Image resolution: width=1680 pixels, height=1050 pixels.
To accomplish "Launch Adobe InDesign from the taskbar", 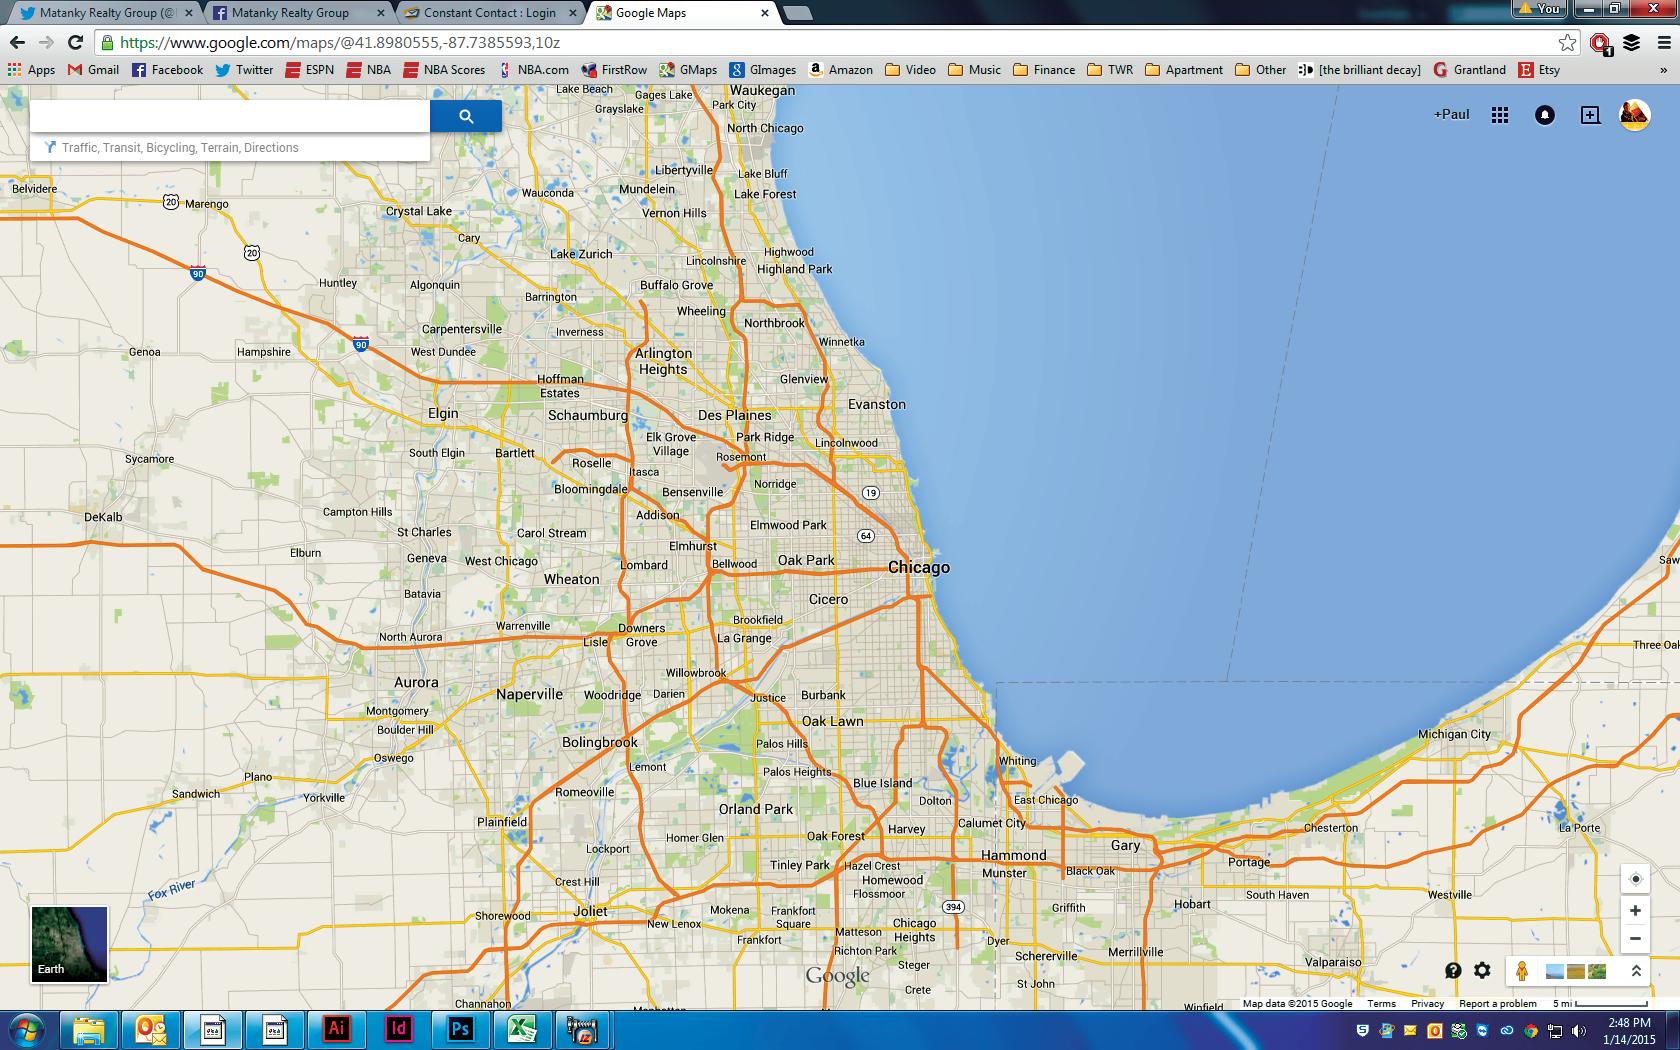I will coord(399,1029).
